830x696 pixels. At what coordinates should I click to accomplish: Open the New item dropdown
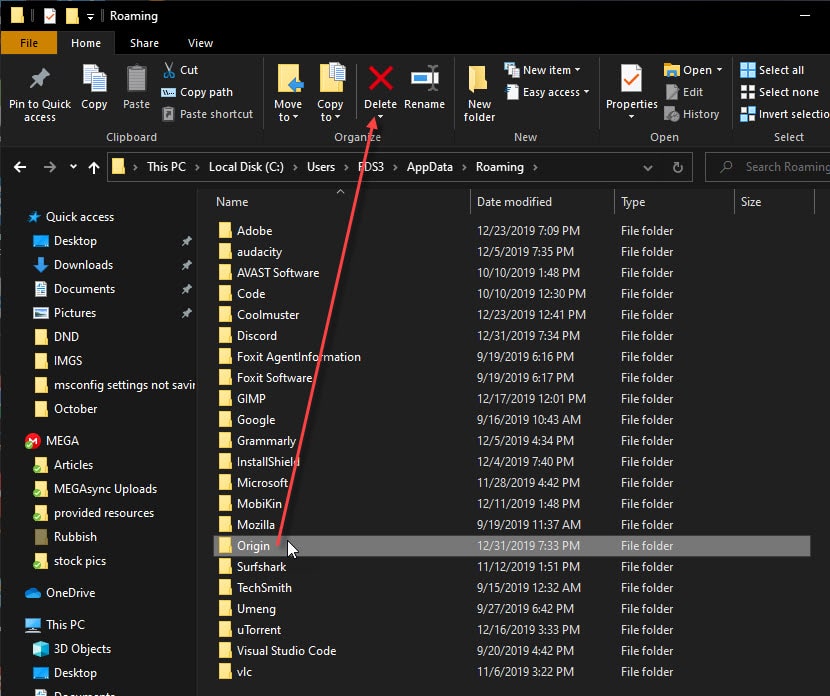pyautogui.click(x=542, y=70)
